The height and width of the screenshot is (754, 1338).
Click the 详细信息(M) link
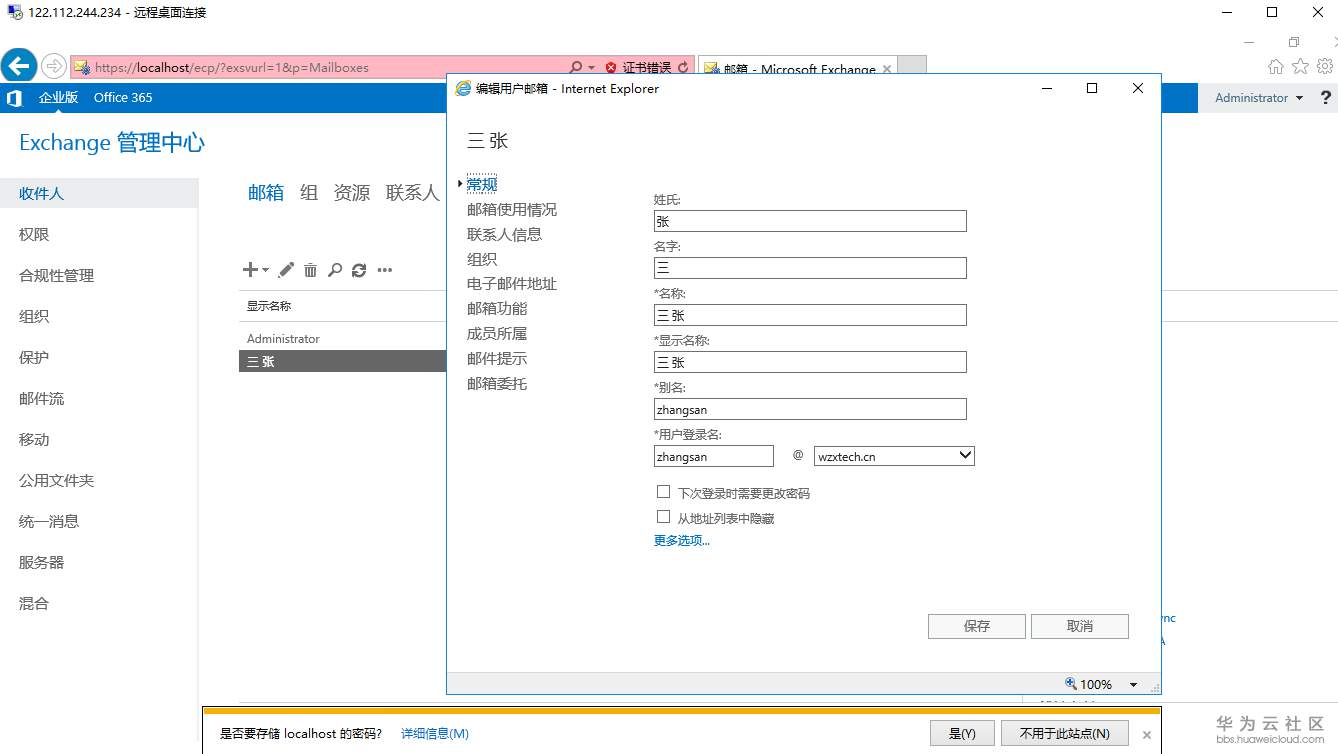point(435,734)
